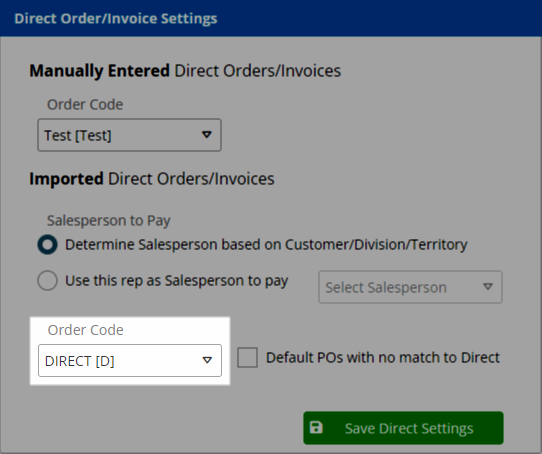Click the Default POs with no match to Direct label
The image size is (542, 454).
tap(383, 358)
